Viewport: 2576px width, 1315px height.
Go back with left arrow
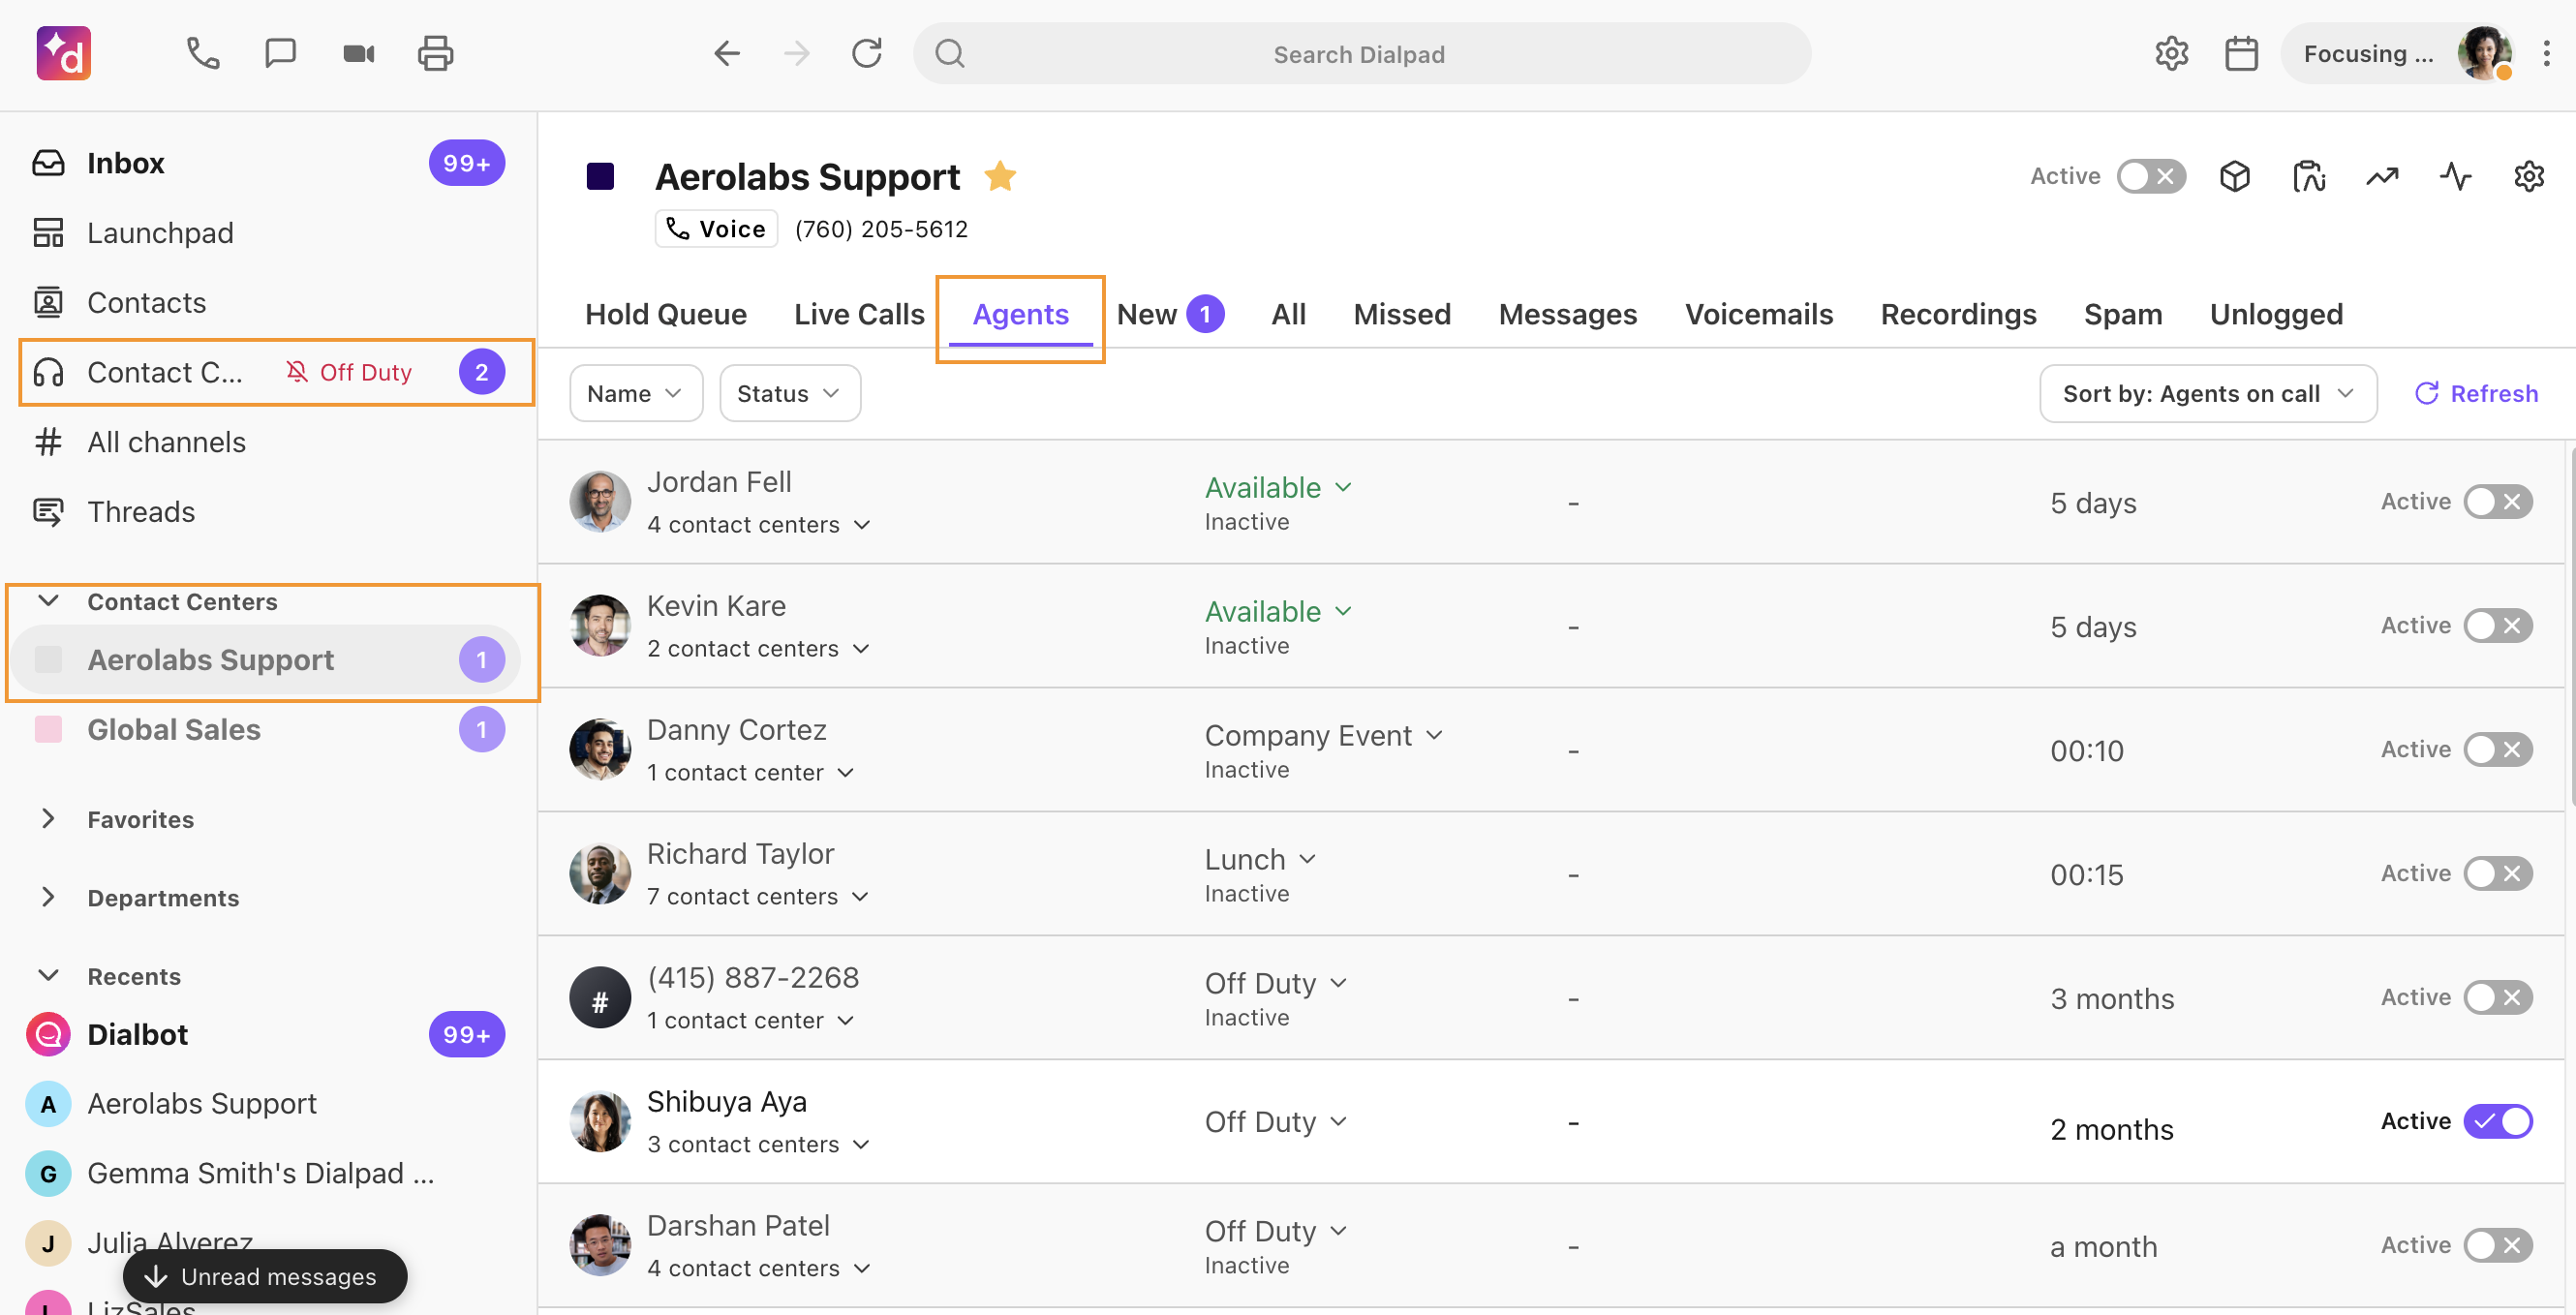[x=727, y=53]
